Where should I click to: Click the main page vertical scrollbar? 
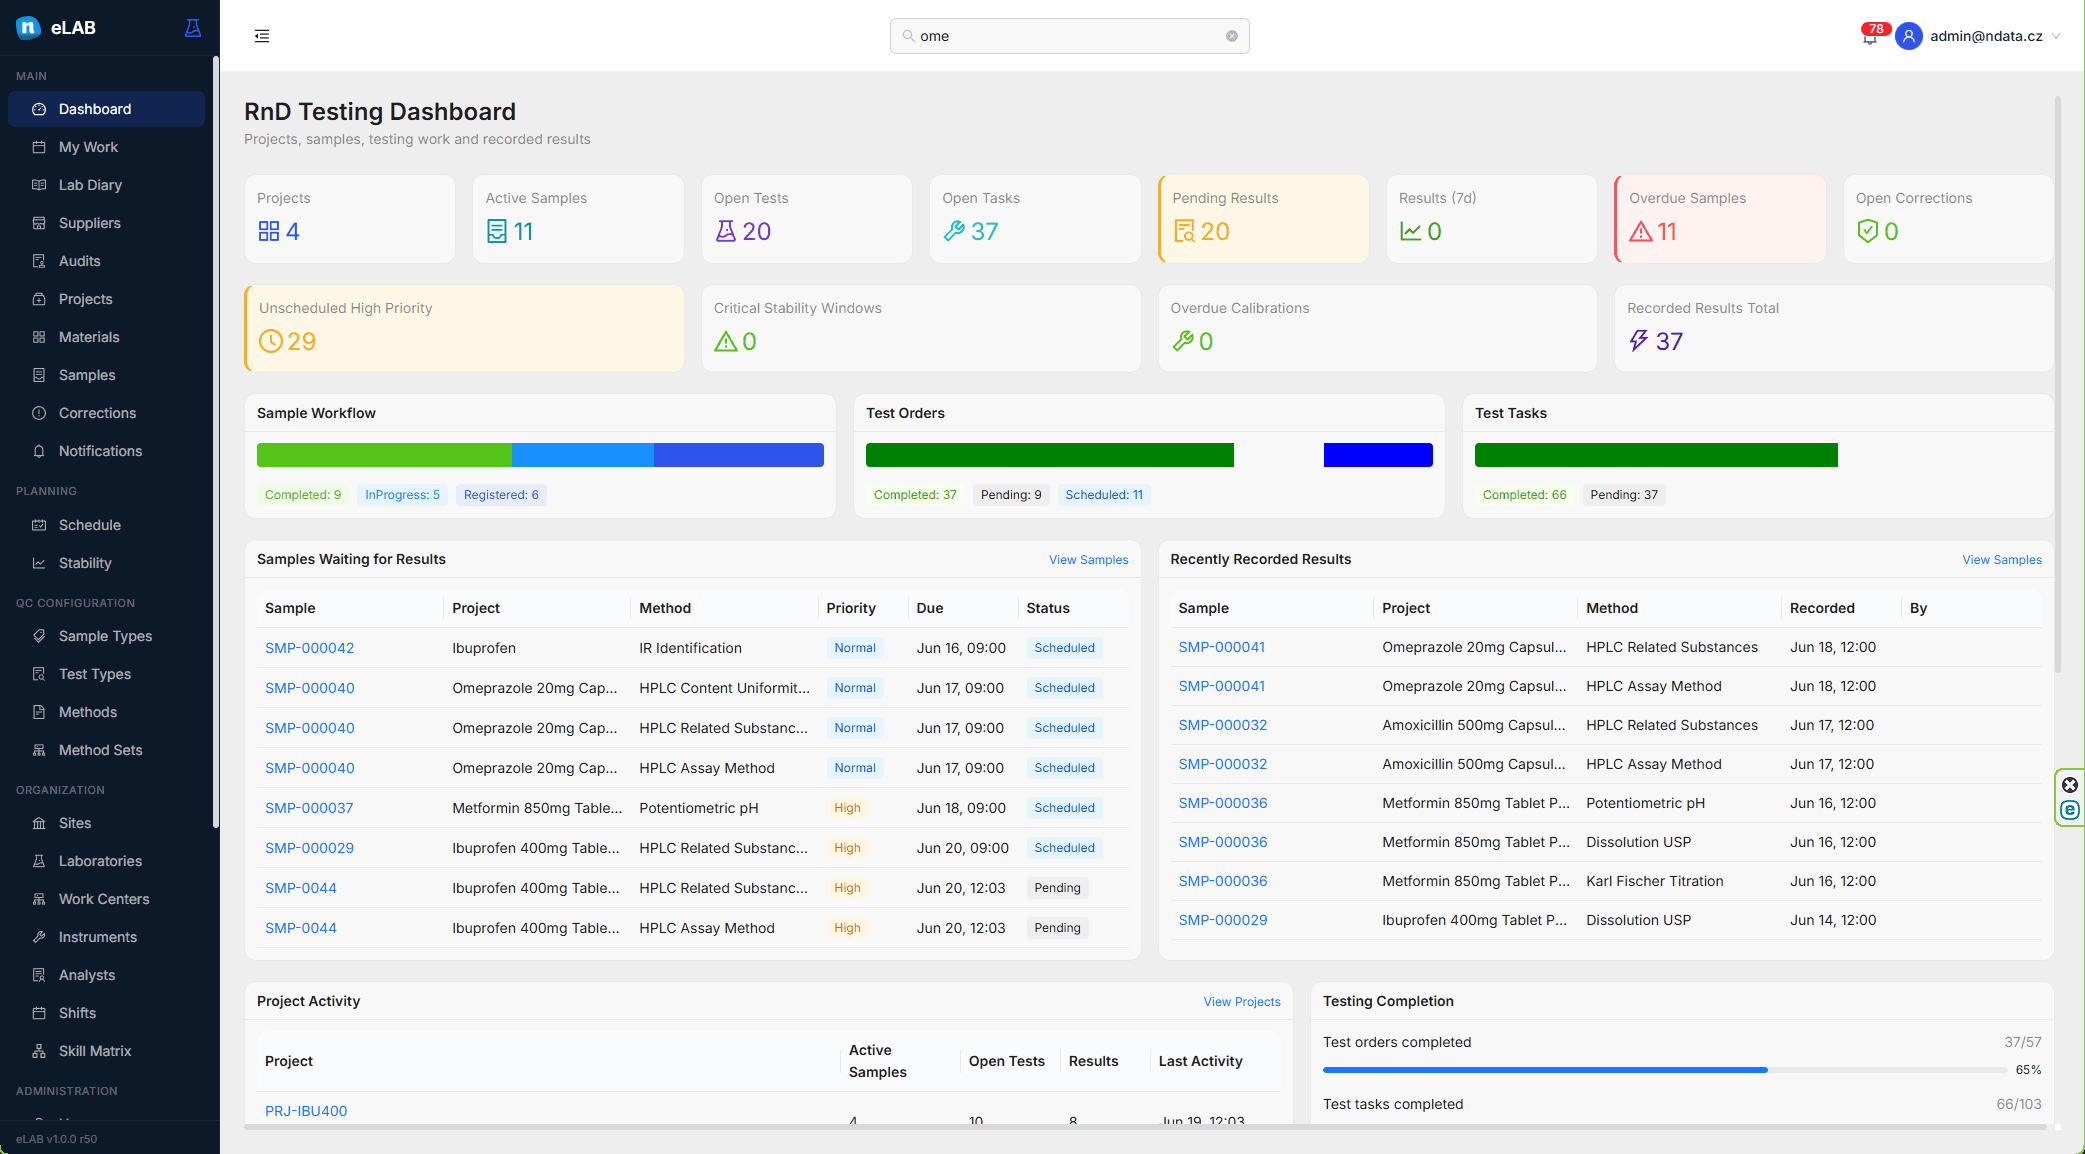(x=2058, y=385)
